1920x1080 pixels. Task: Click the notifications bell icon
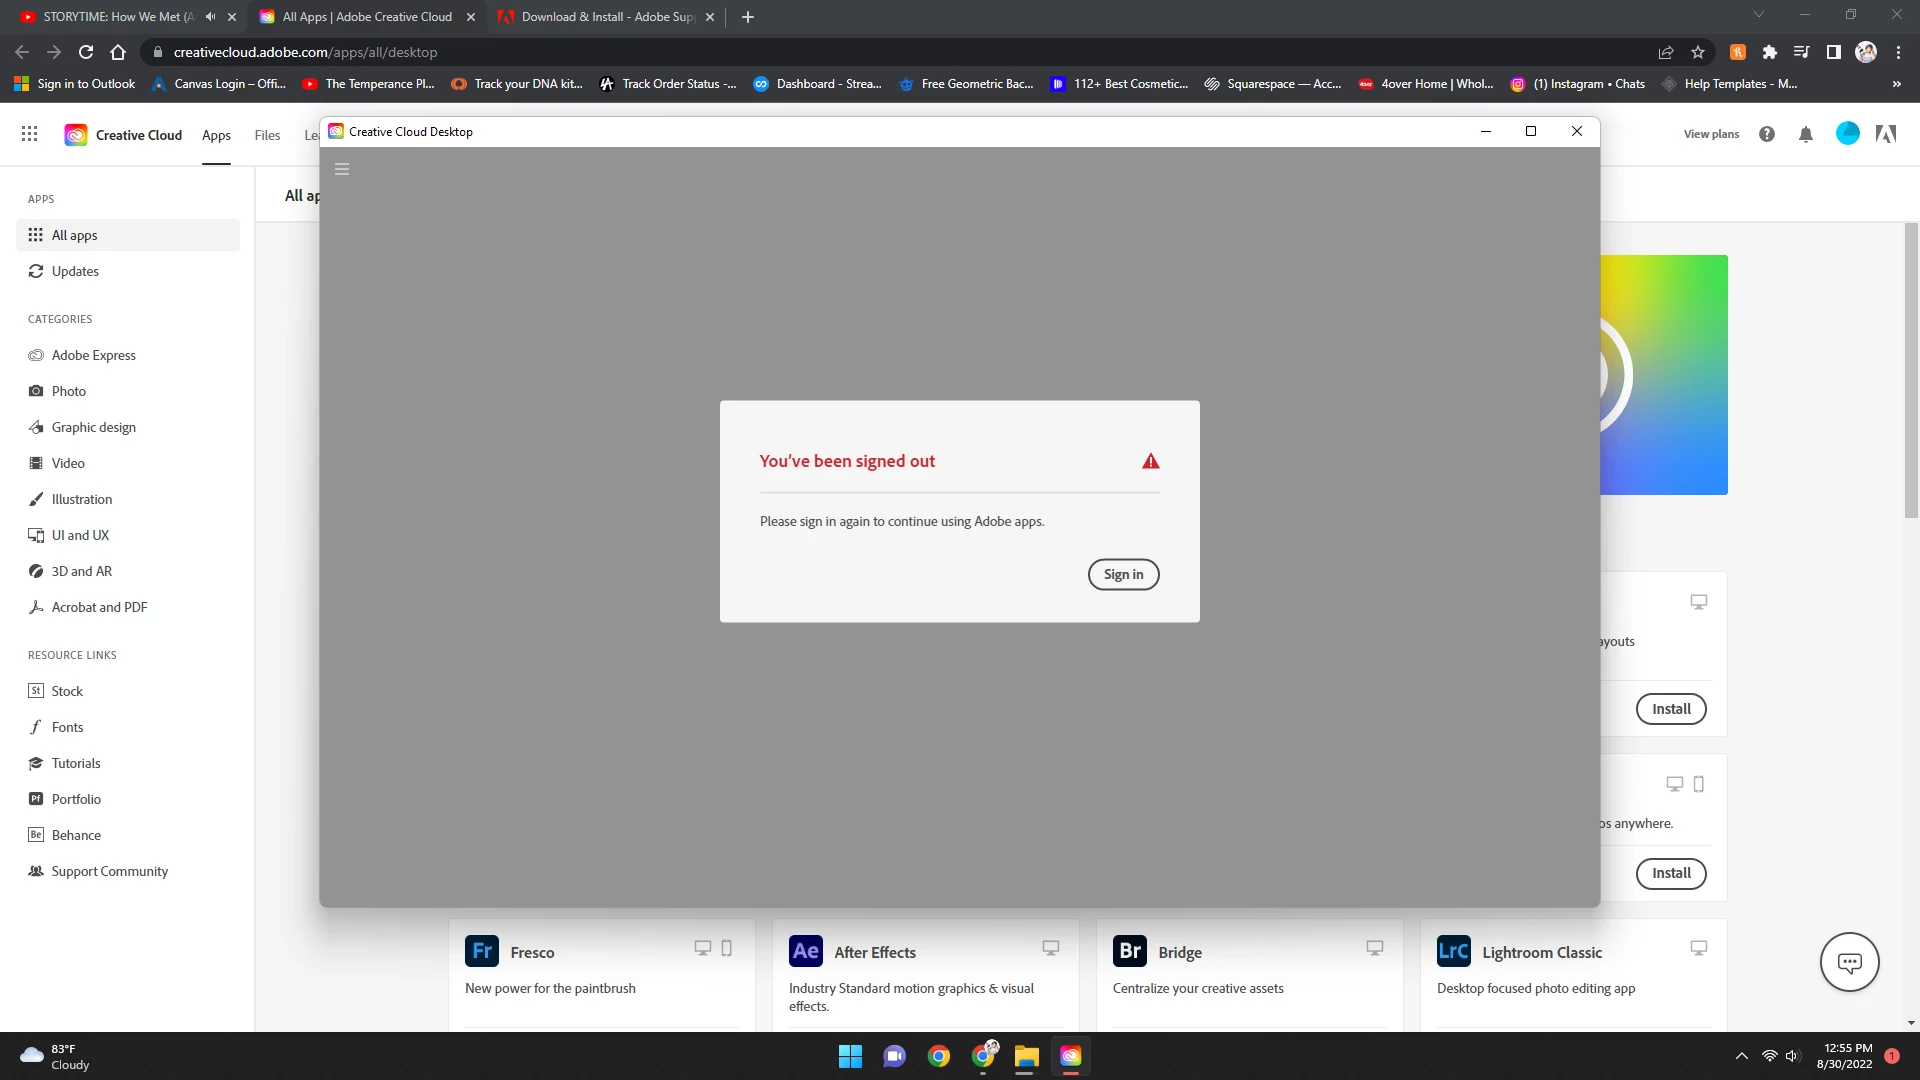1805,134
